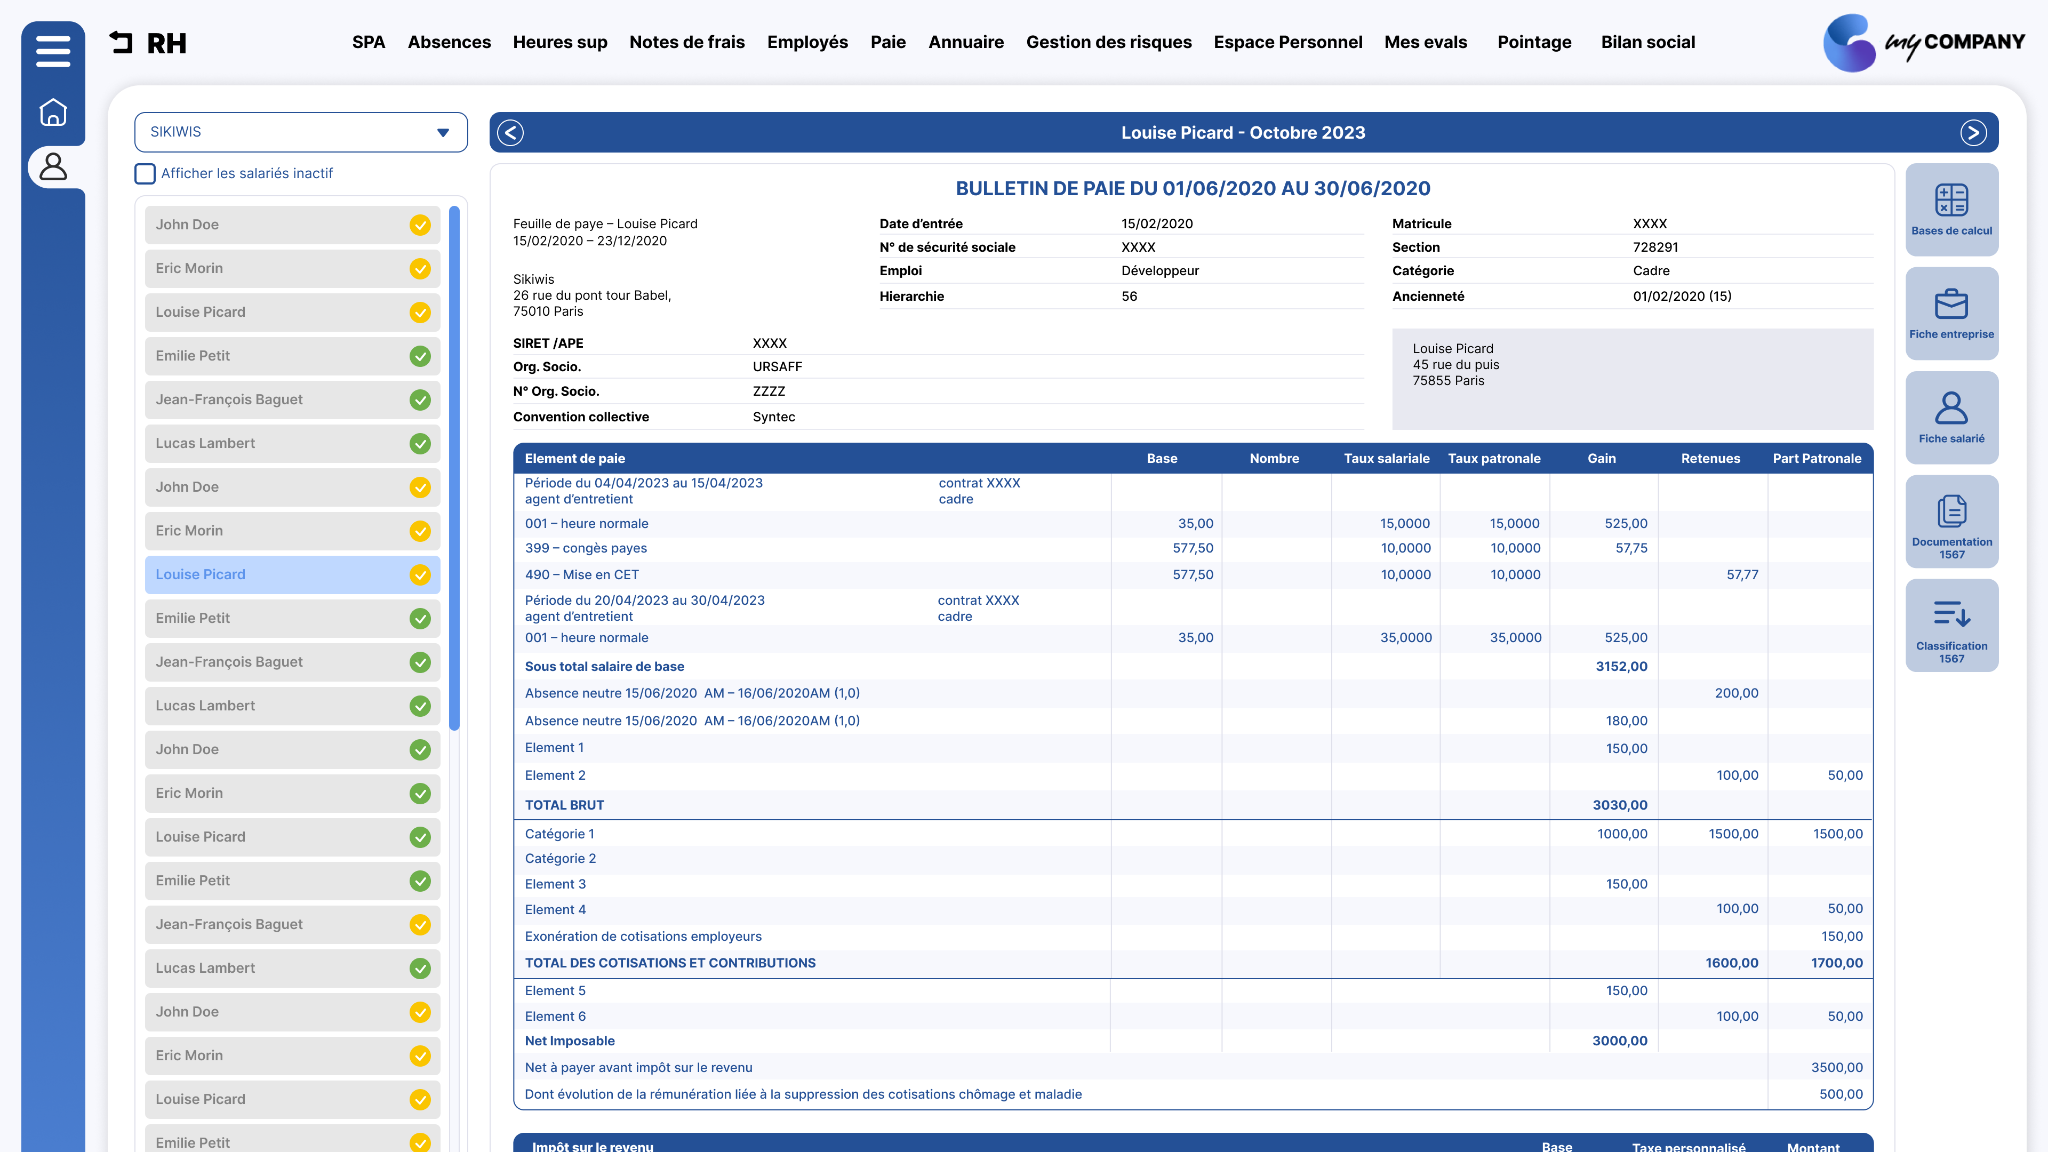Click yellow status check beside first John Doe
2048x1152 pixels.
420,225
